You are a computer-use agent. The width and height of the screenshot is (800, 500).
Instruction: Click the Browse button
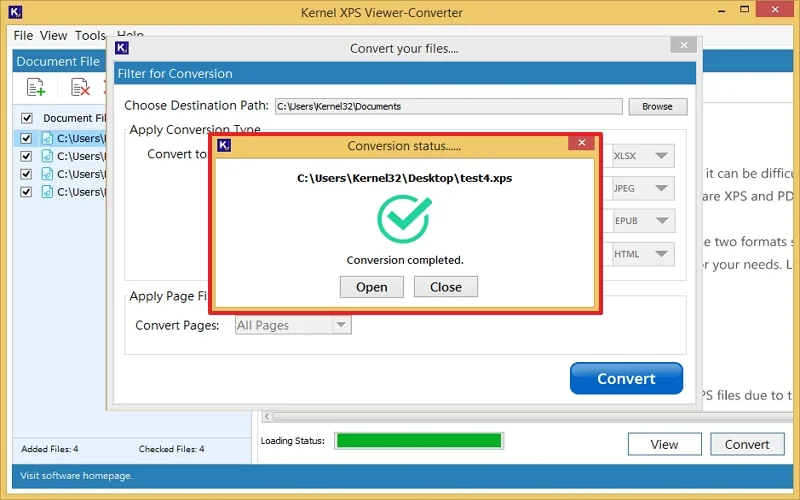click(x=657, y=106)
